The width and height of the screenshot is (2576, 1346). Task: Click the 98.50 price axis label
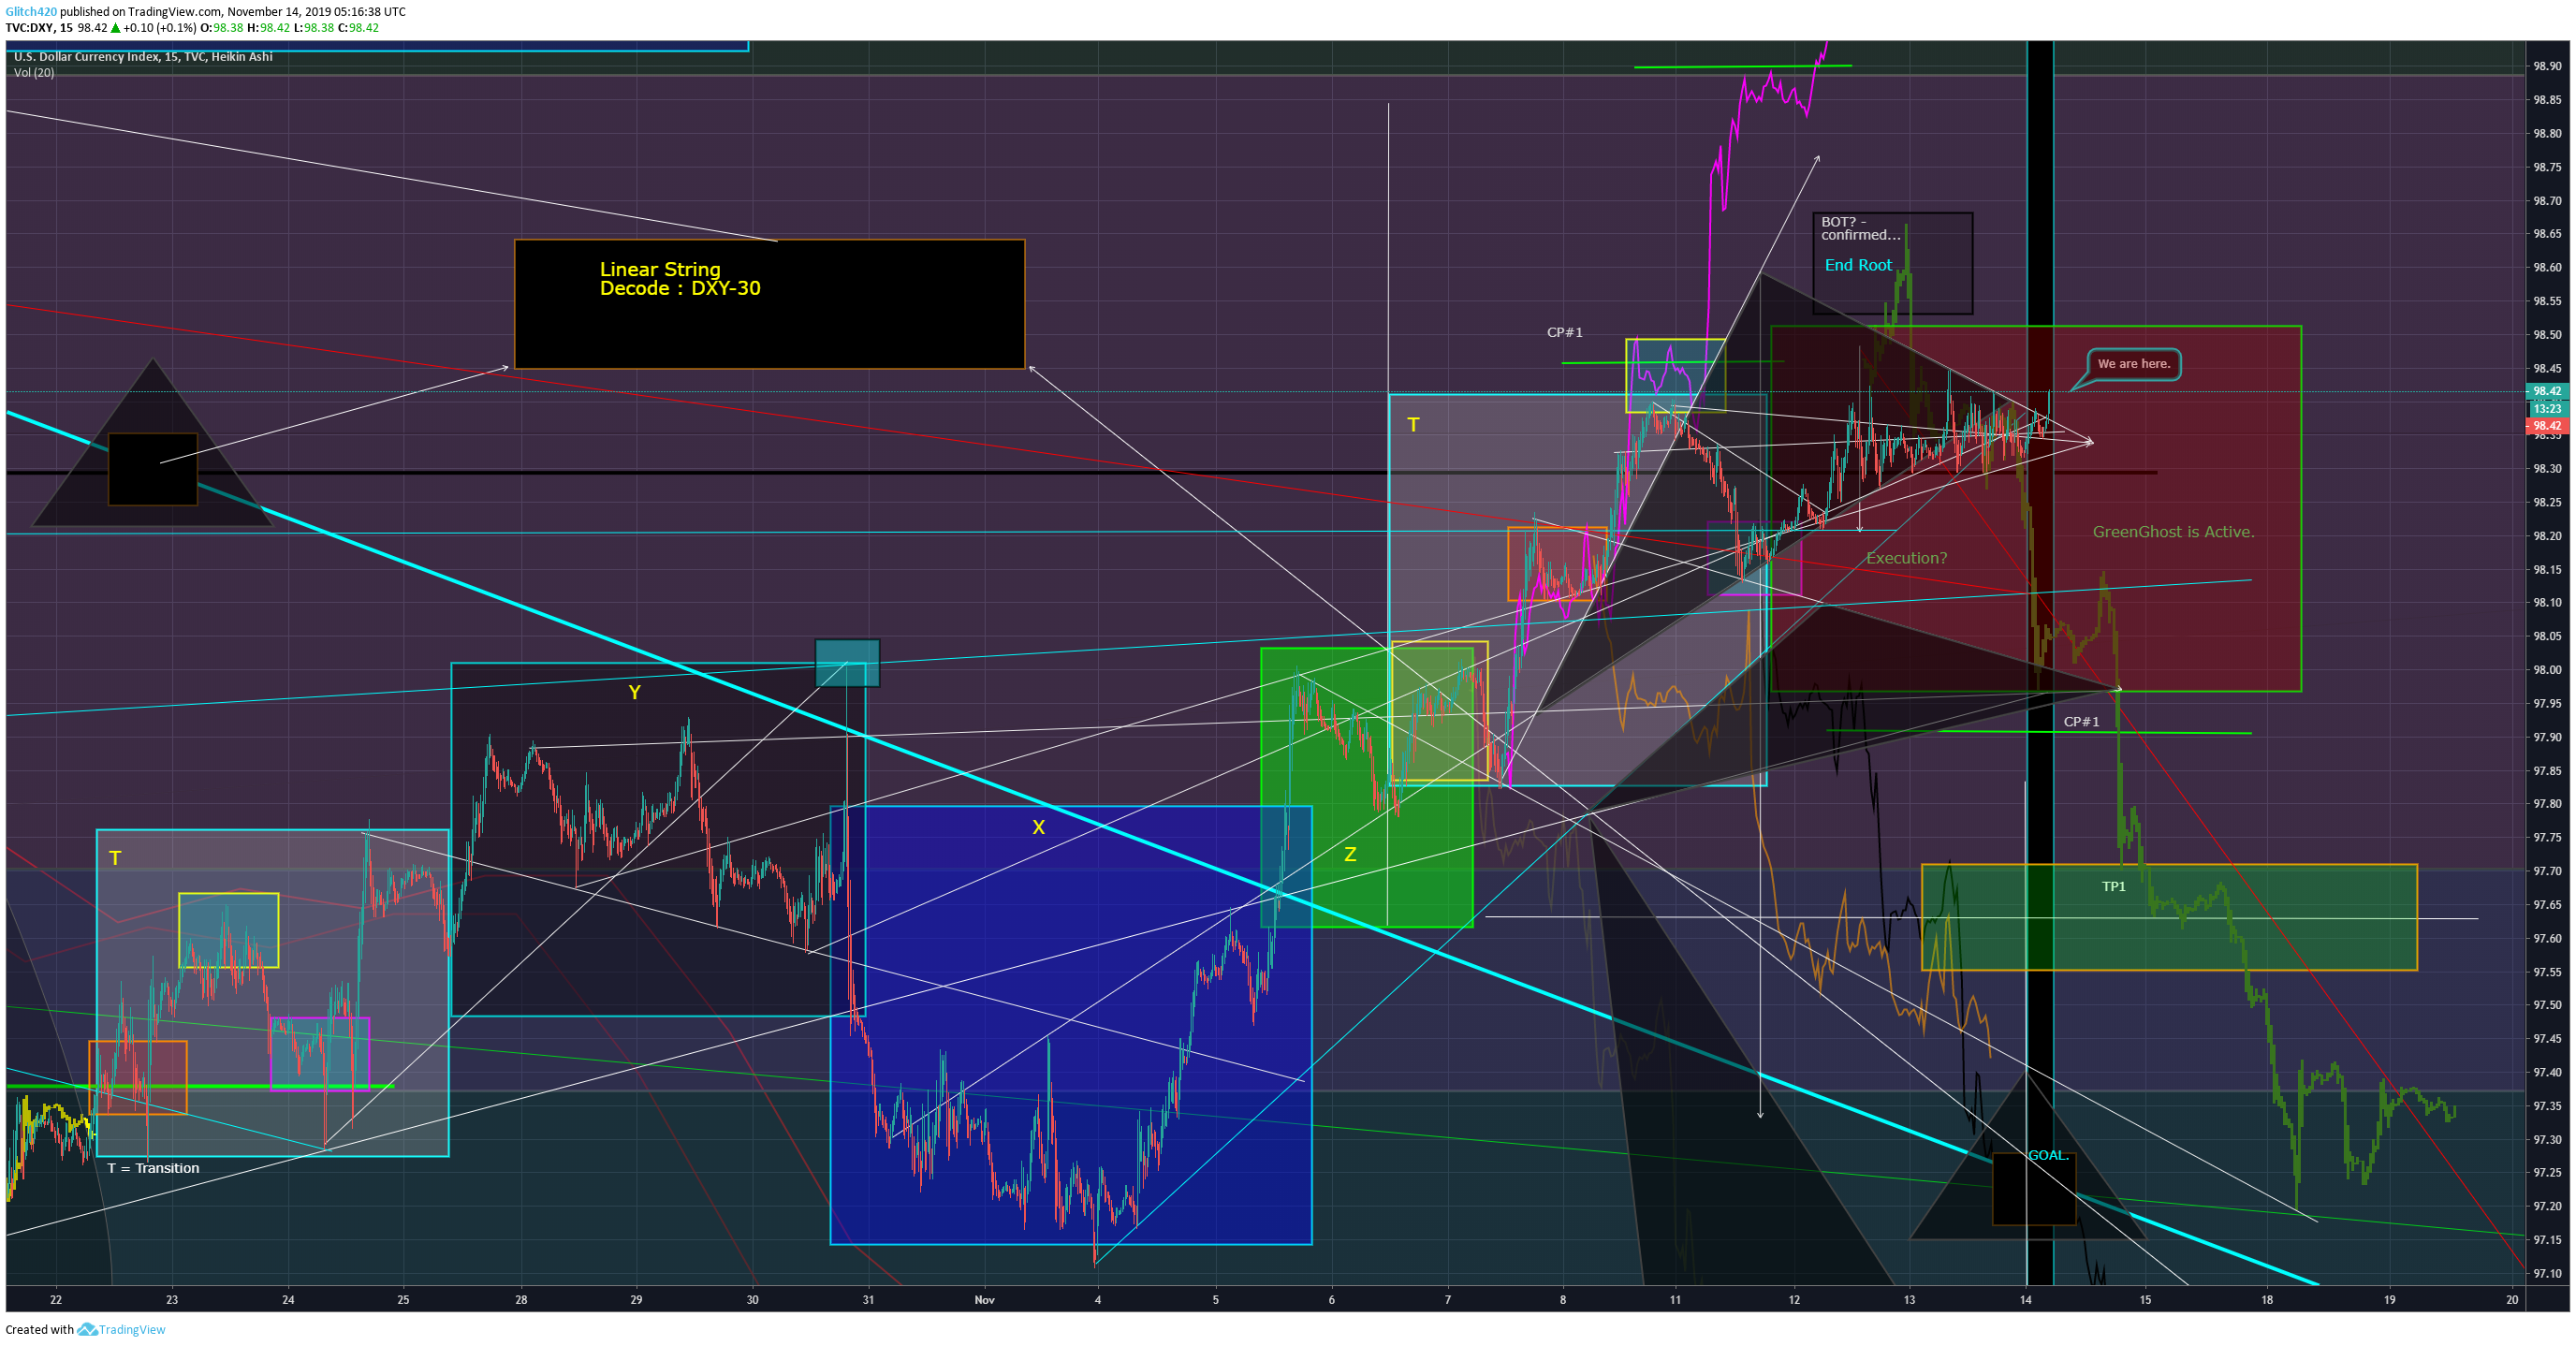point(2547,335)
